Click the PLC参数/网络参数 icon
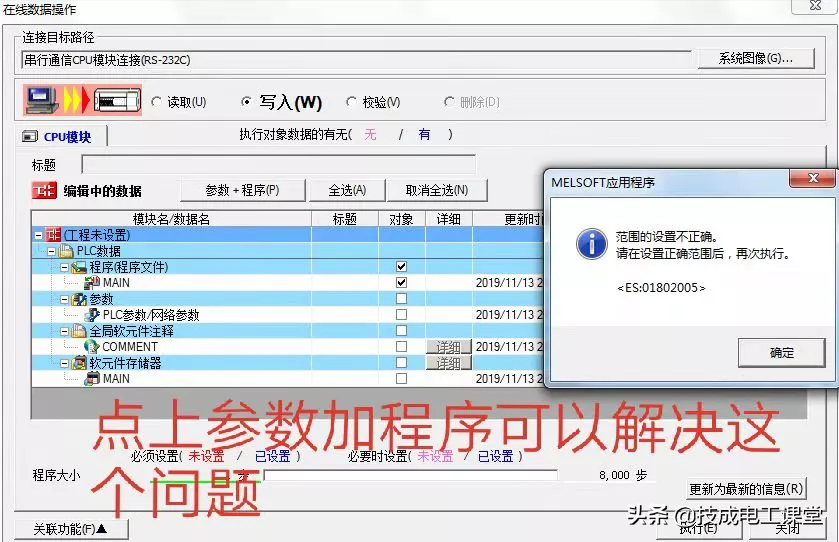This screenshot has width=839, height=542. [x=92, y=315]
